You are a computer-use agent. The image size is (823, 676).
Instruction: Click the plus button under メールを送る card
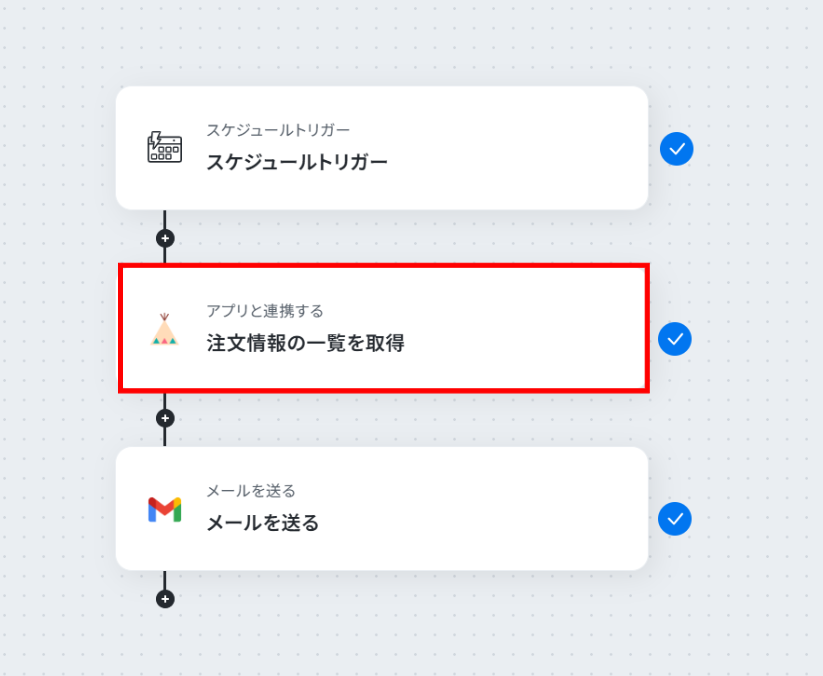[165, 599]
